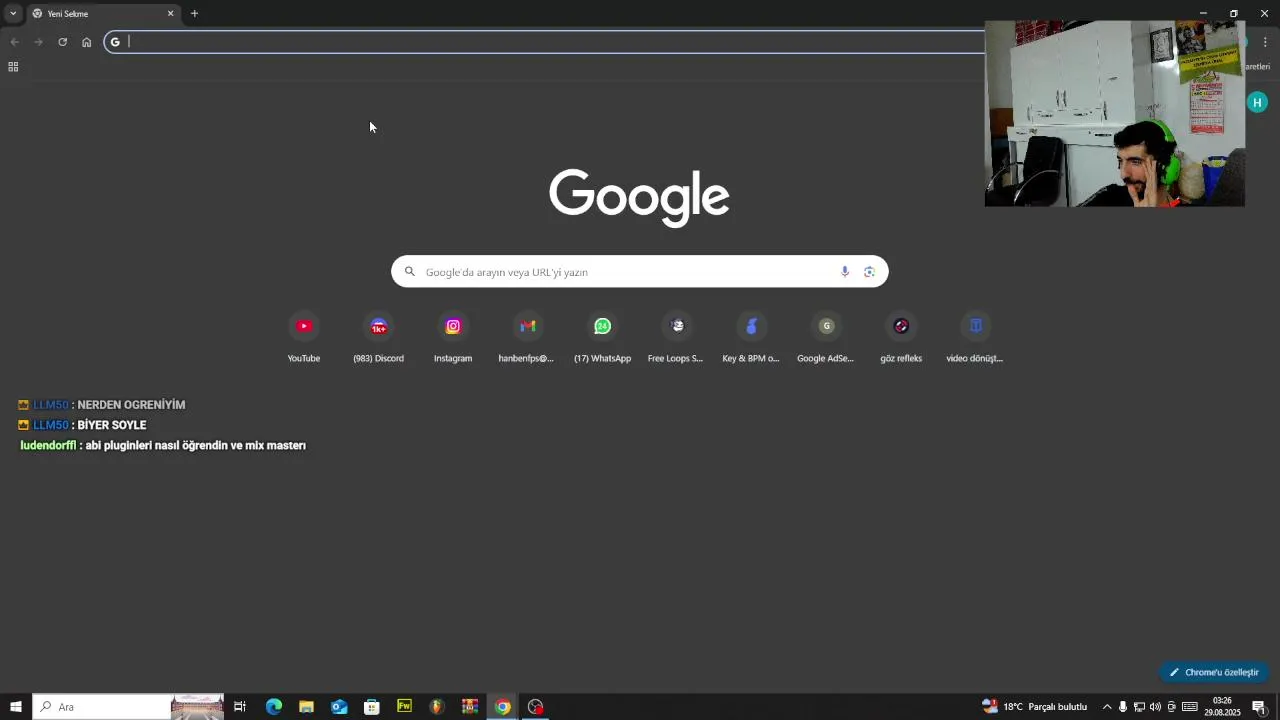Open the Windows Start menu
The image size is (1280, 720).
pyautogui.click(x=16, y=707)
